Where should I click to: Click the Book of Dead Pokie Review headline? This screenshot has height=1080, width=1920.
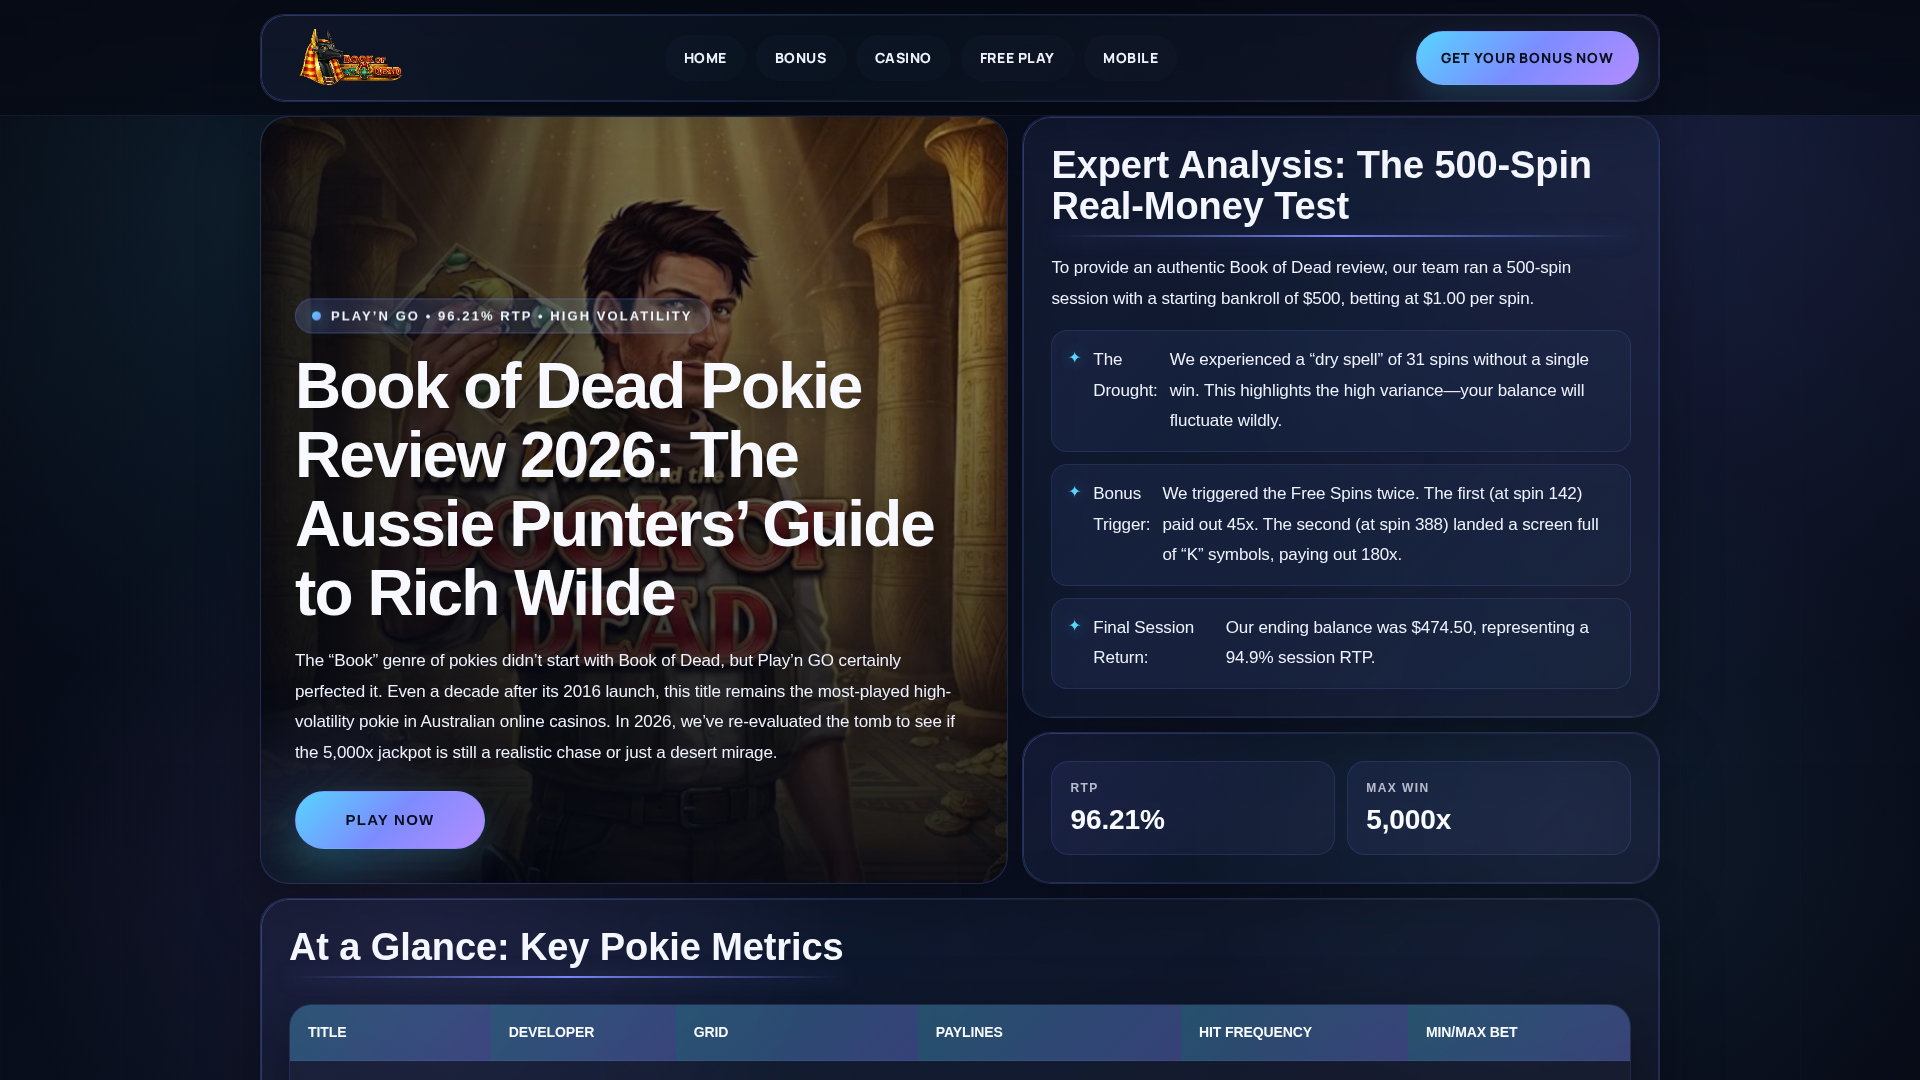[615, 489]
